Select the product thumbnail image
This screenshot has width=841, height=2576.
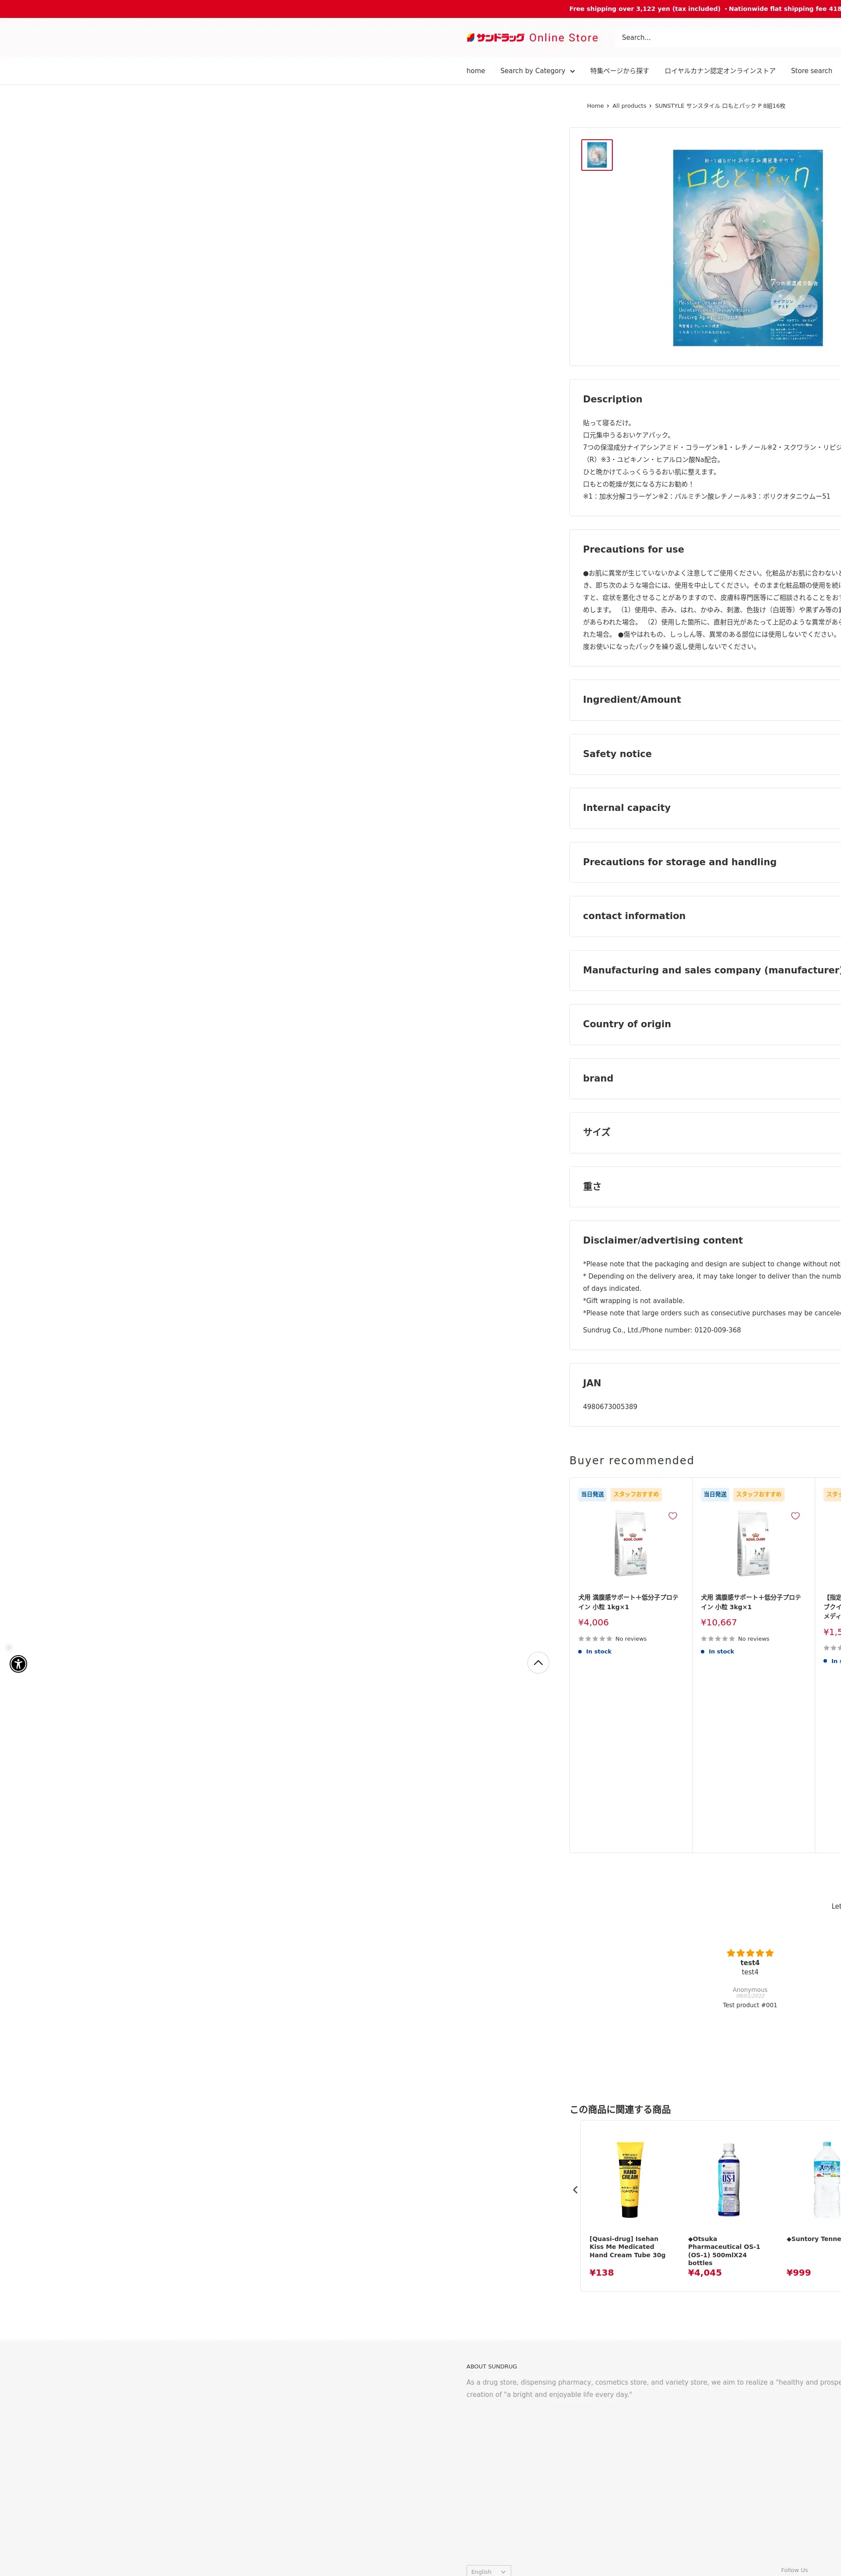pyautogui.click(x=597, y=155)
